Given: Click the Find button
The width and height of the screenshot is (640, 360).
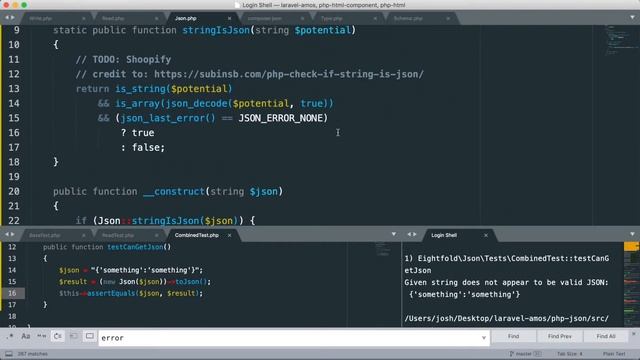Looking at the screenshot, I should [513, 336].
